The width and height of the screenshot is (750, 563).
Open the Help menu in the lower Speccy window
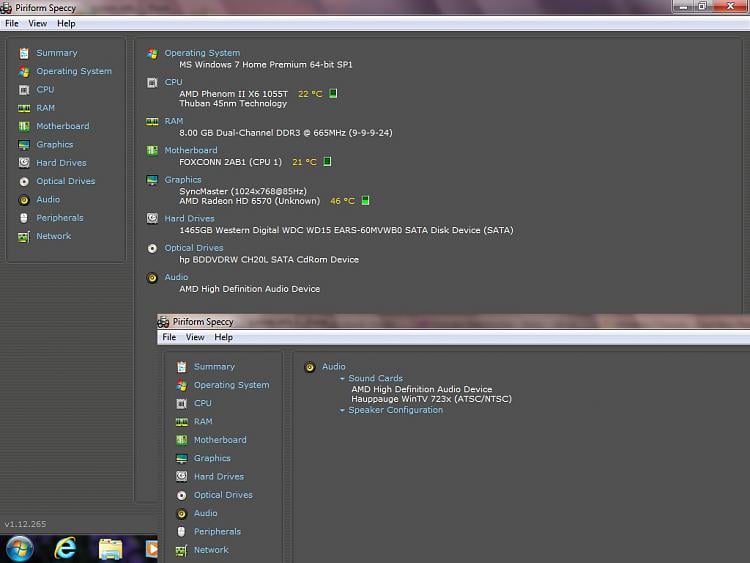click(x=223, y=337)
